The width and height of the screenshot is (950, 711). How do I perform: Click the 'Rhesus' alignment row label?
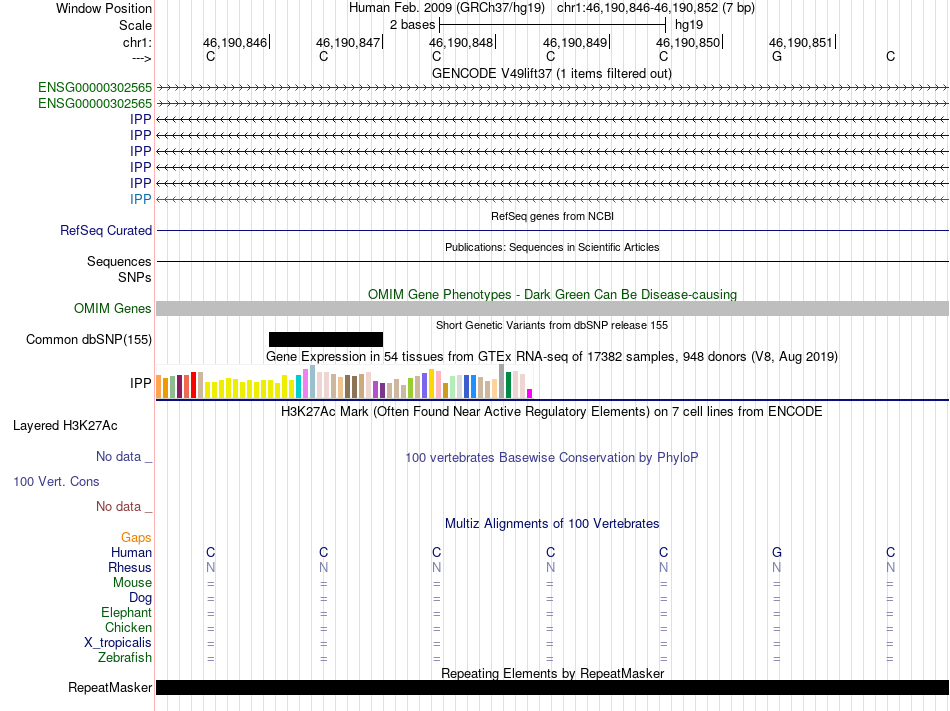(130, 567)
